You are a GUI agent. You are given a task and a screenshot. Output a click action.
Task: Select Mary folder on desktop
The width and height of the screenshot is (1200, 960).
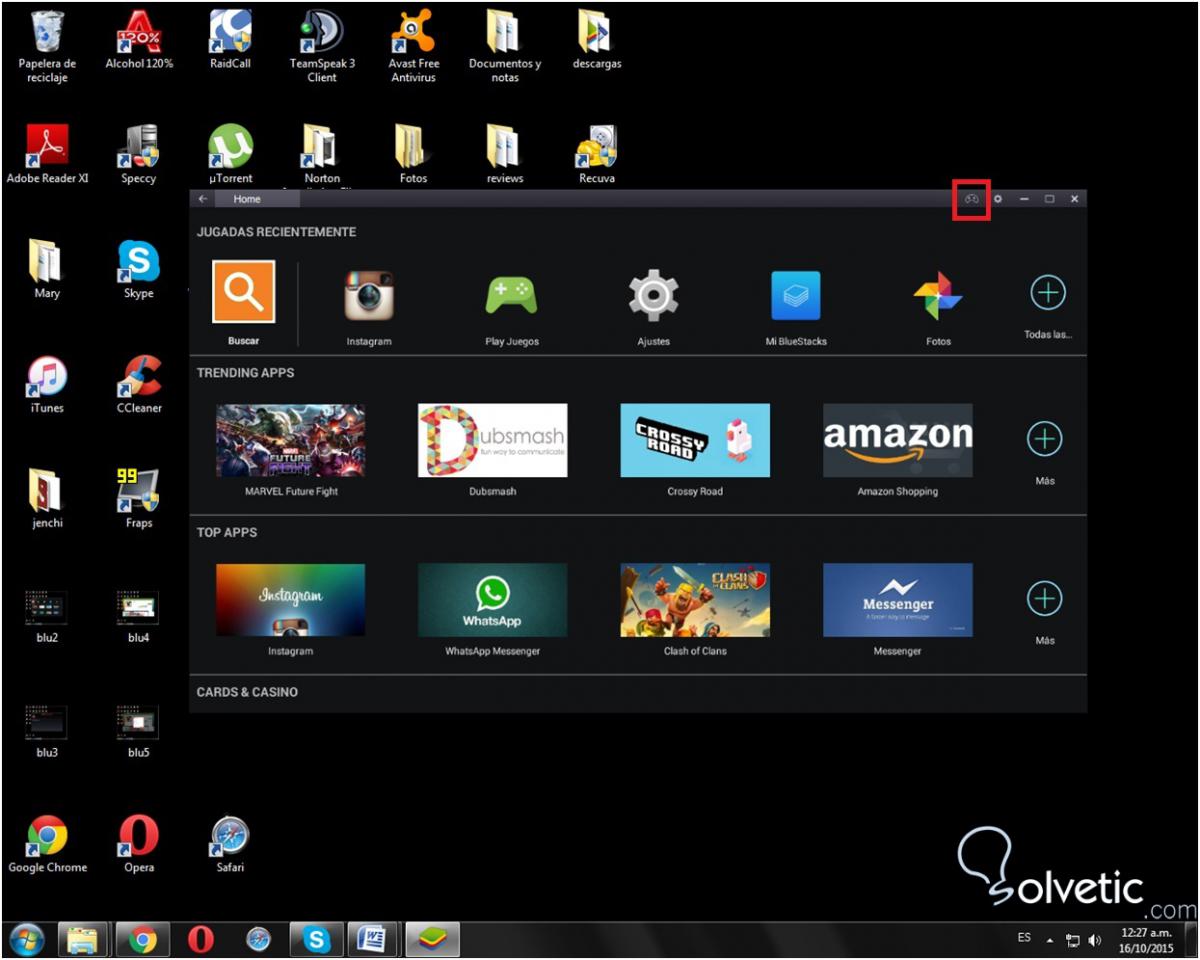(x=47, y=270)
